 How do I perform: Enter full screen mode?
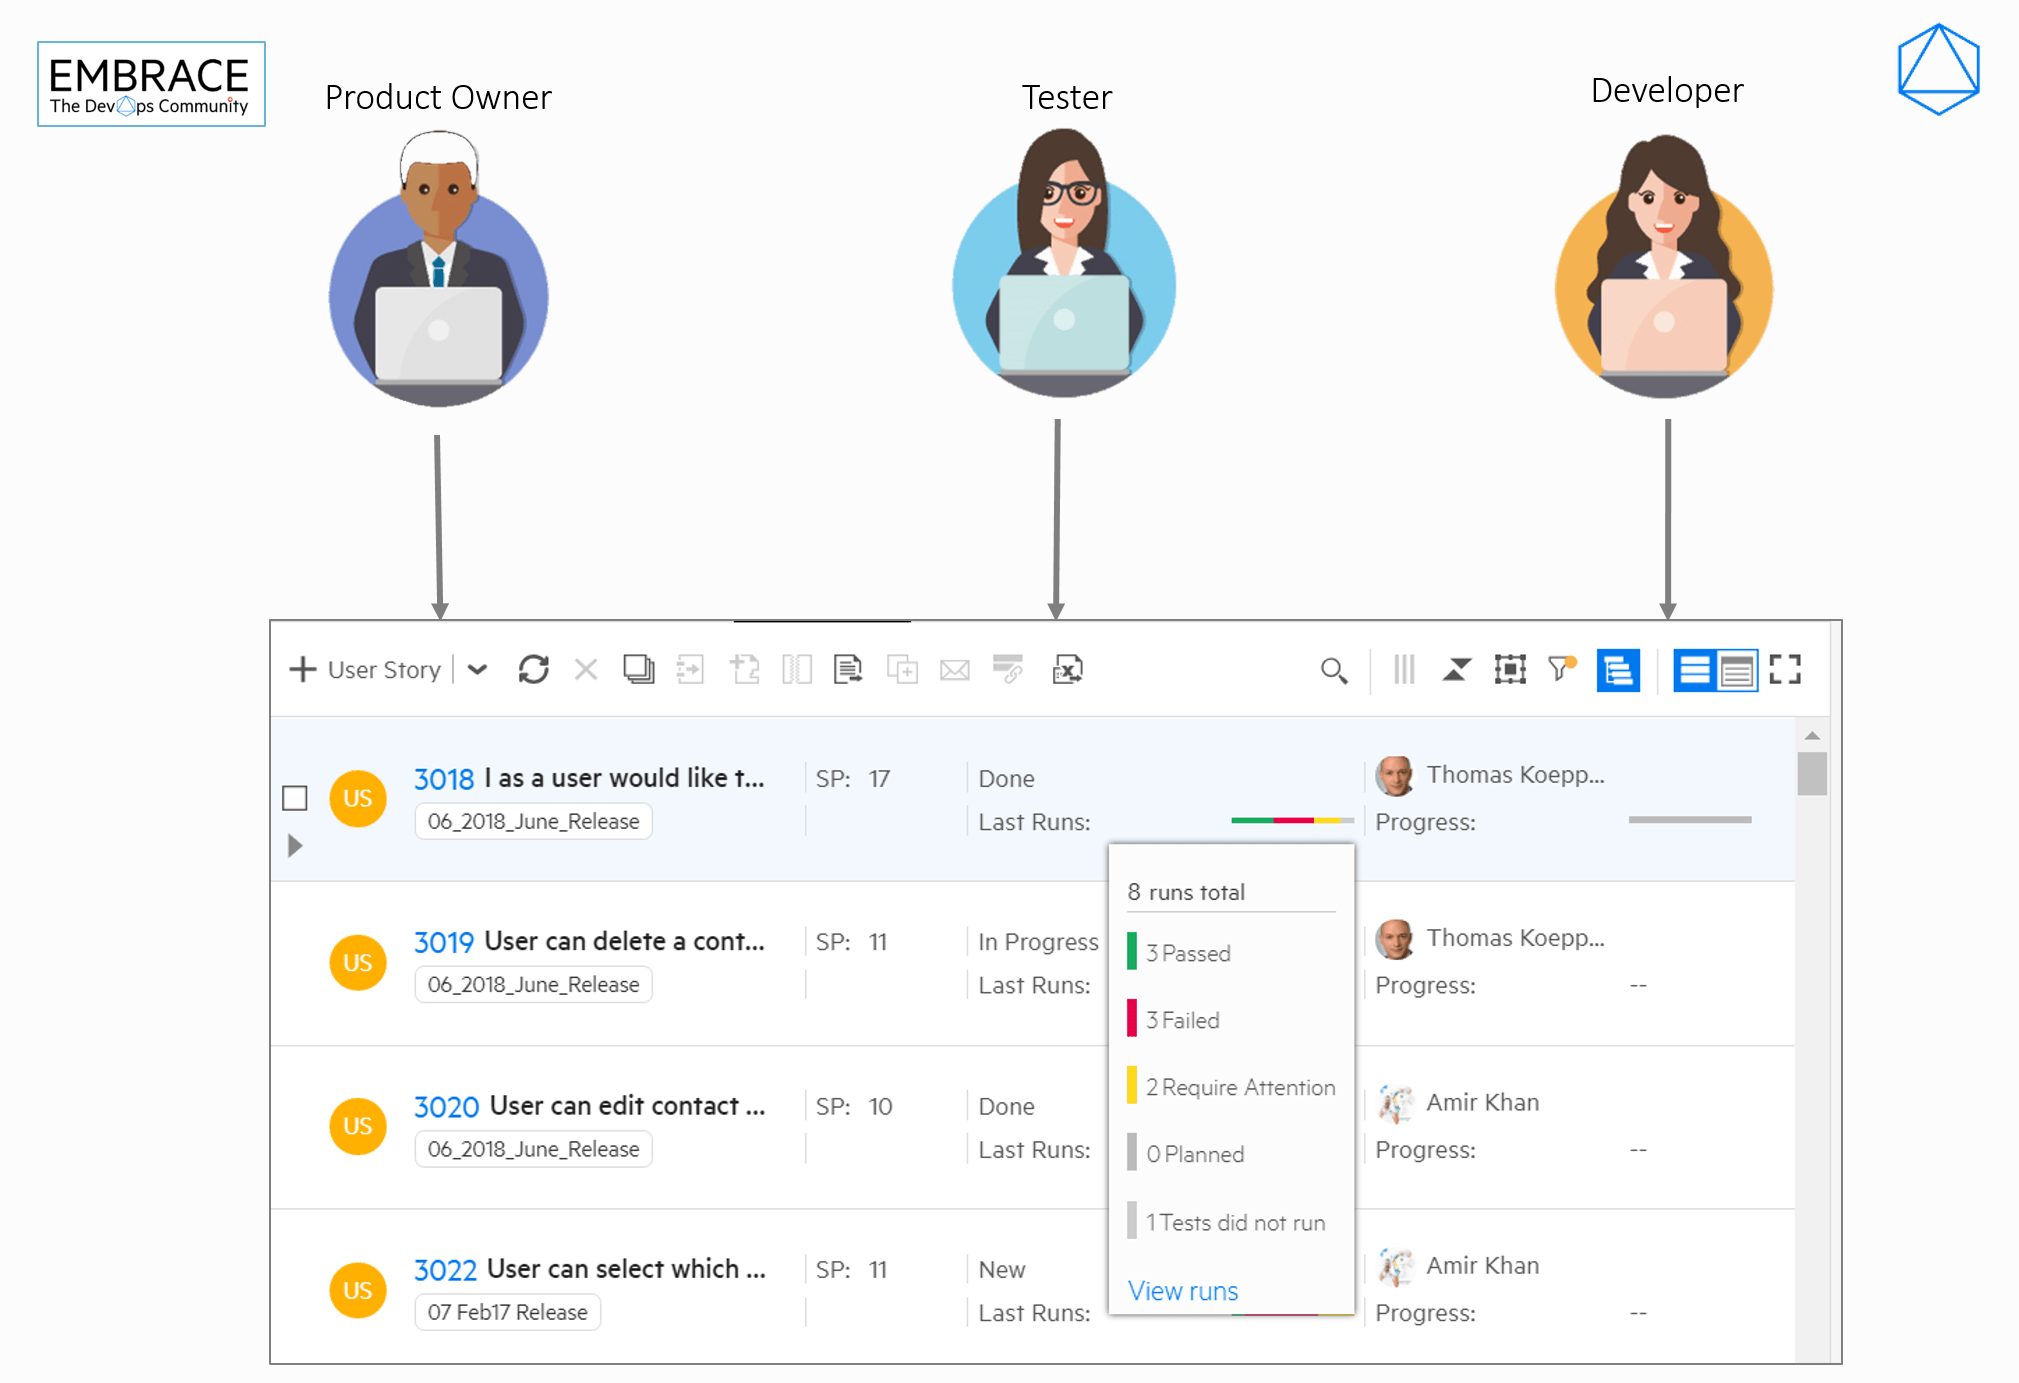click(x=1785, y=669)
